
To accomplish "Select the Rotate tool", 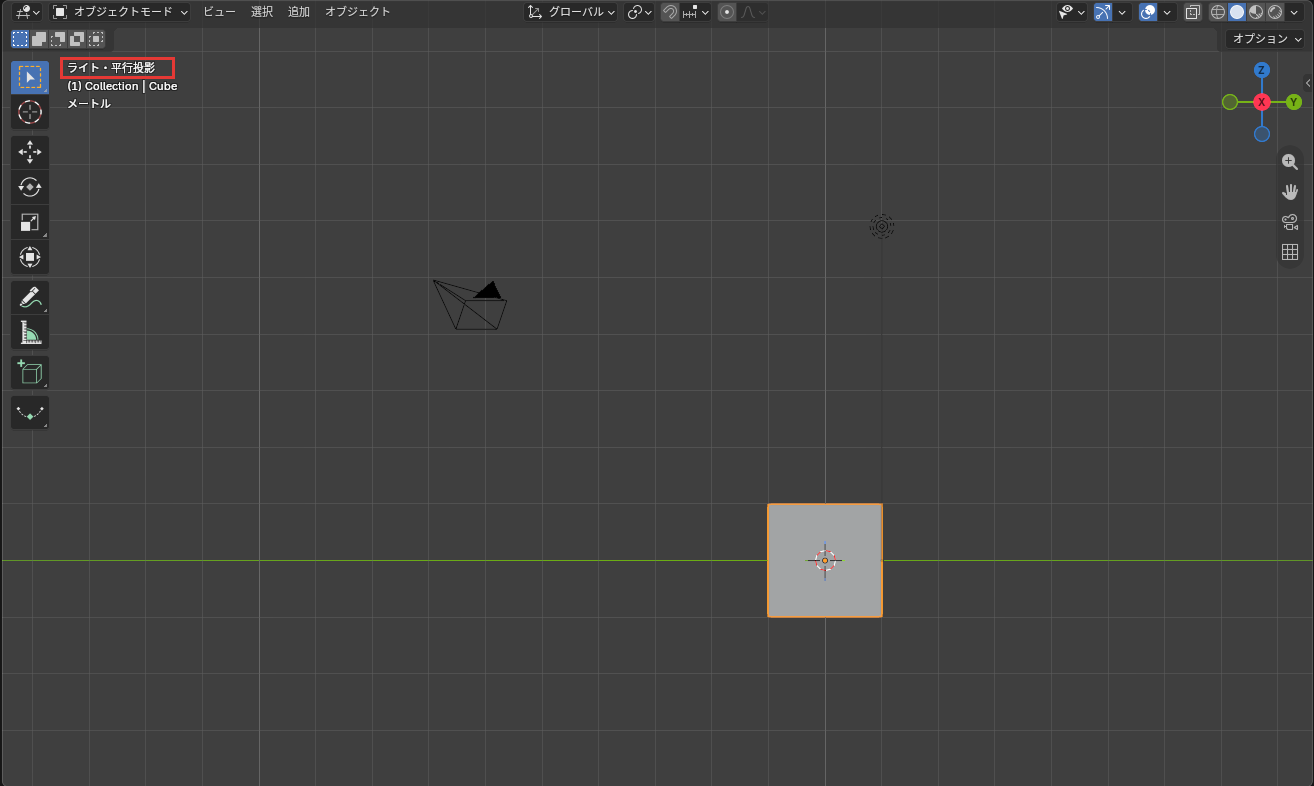I will [30, 187].
